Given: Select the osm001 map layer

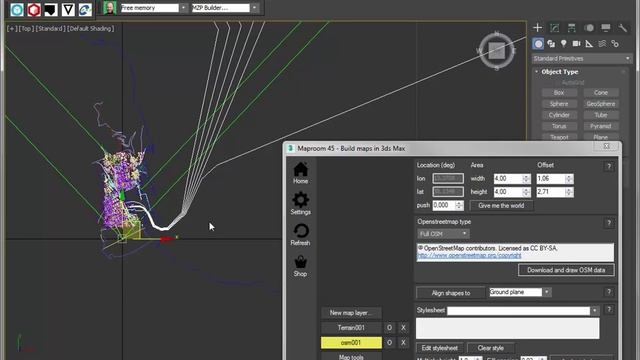Looking at the screenshot, I should (x=351, y=343).
